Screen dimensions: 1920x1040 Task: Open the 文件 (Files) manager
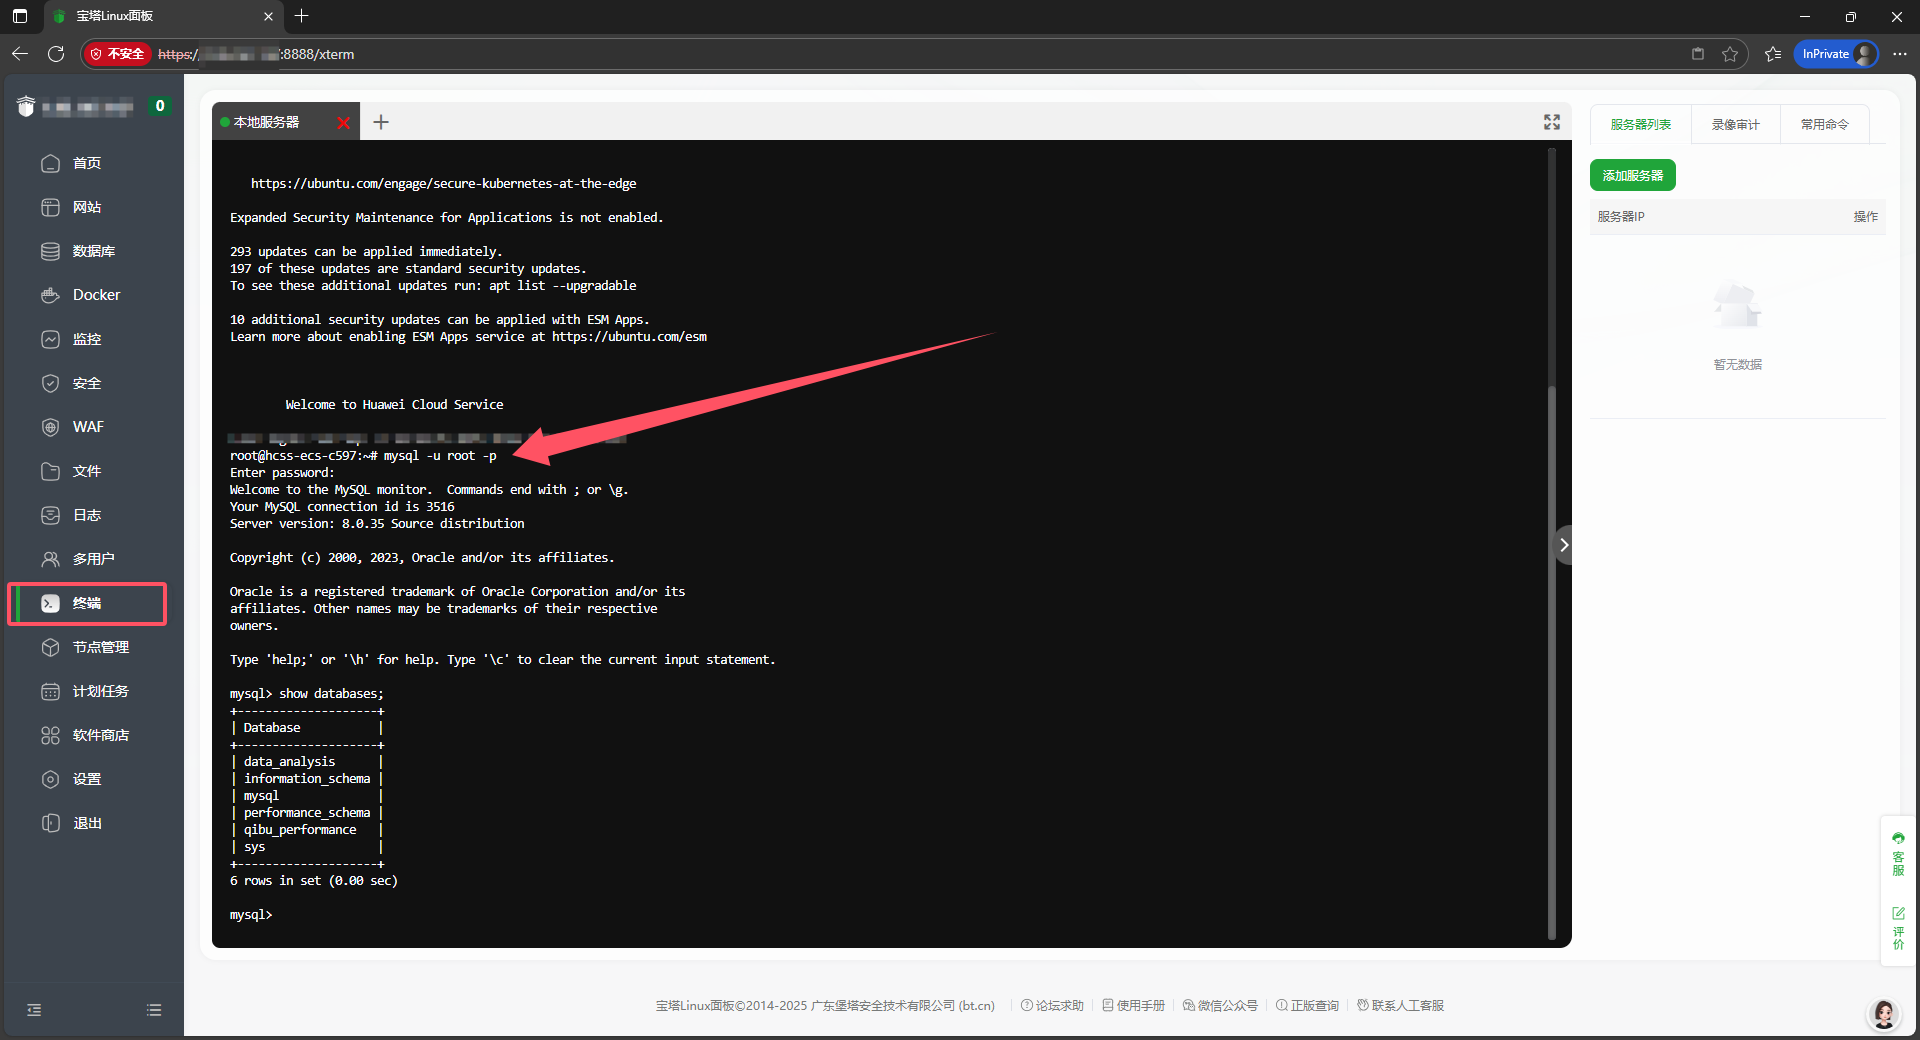[86, 471]
